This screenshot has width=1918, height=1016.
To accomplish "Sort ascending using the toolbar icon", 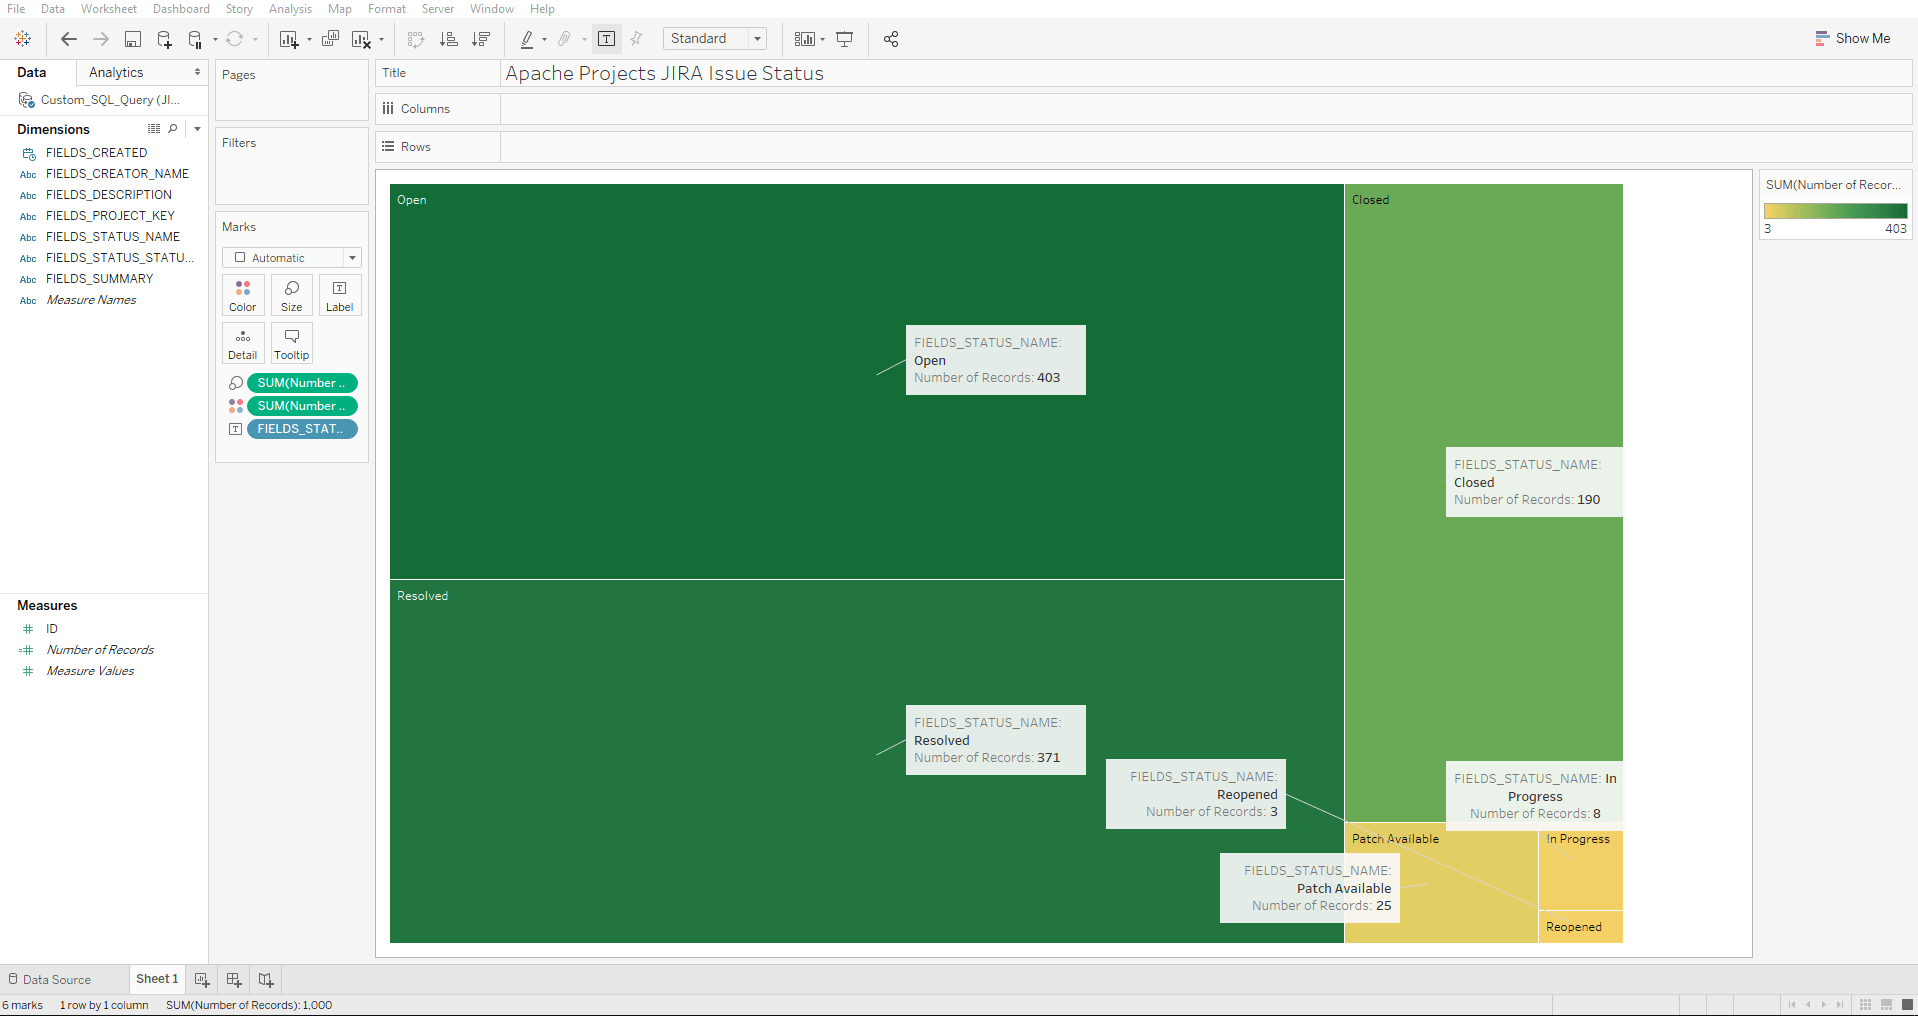I will tap(449, 39).
